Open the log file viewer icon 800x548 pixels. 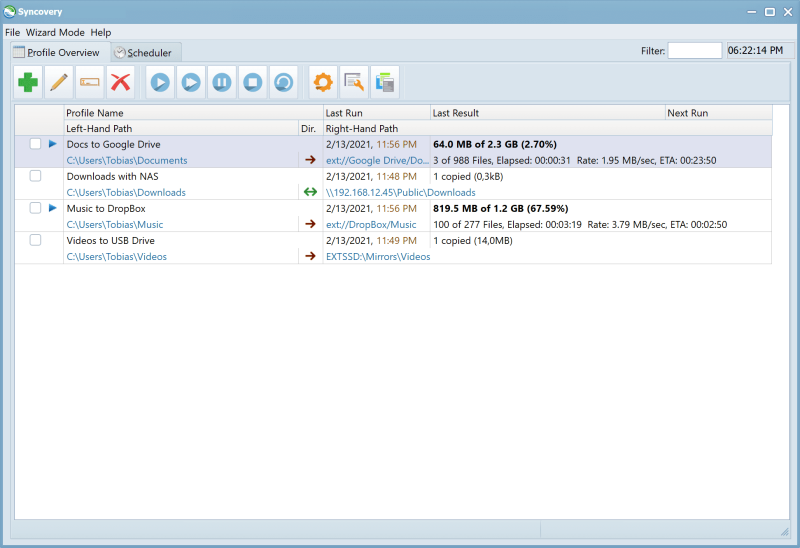[354, 82]
